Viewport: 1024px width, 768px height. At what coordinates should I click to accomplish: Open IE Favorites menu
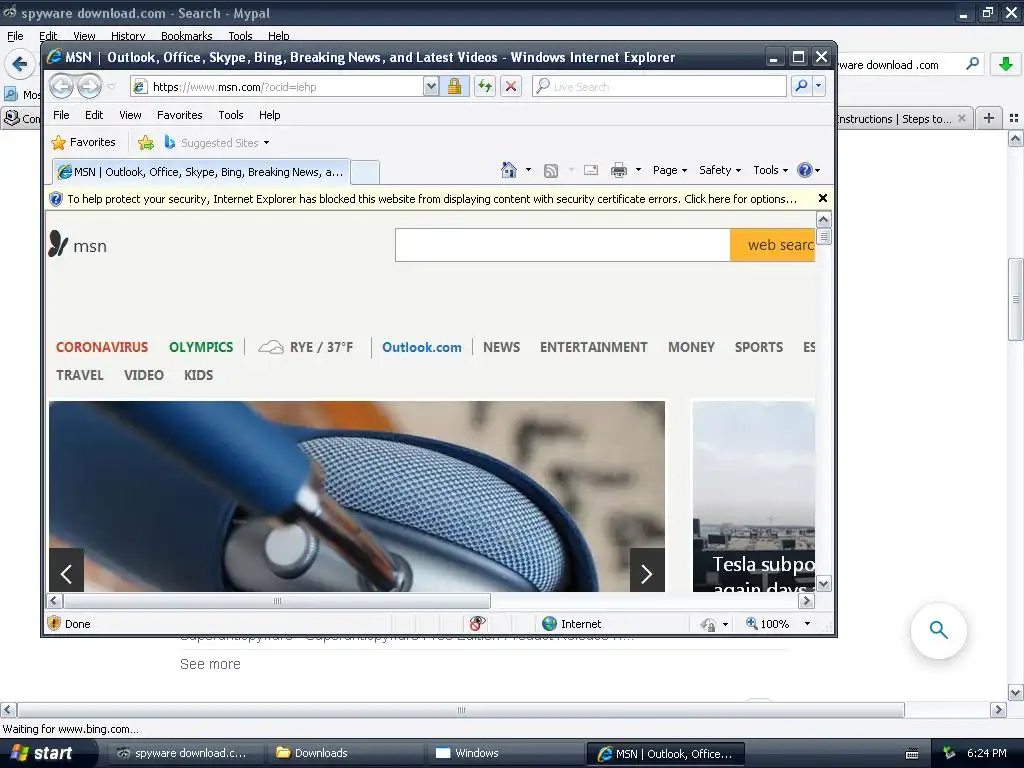[x=180, y=115]
